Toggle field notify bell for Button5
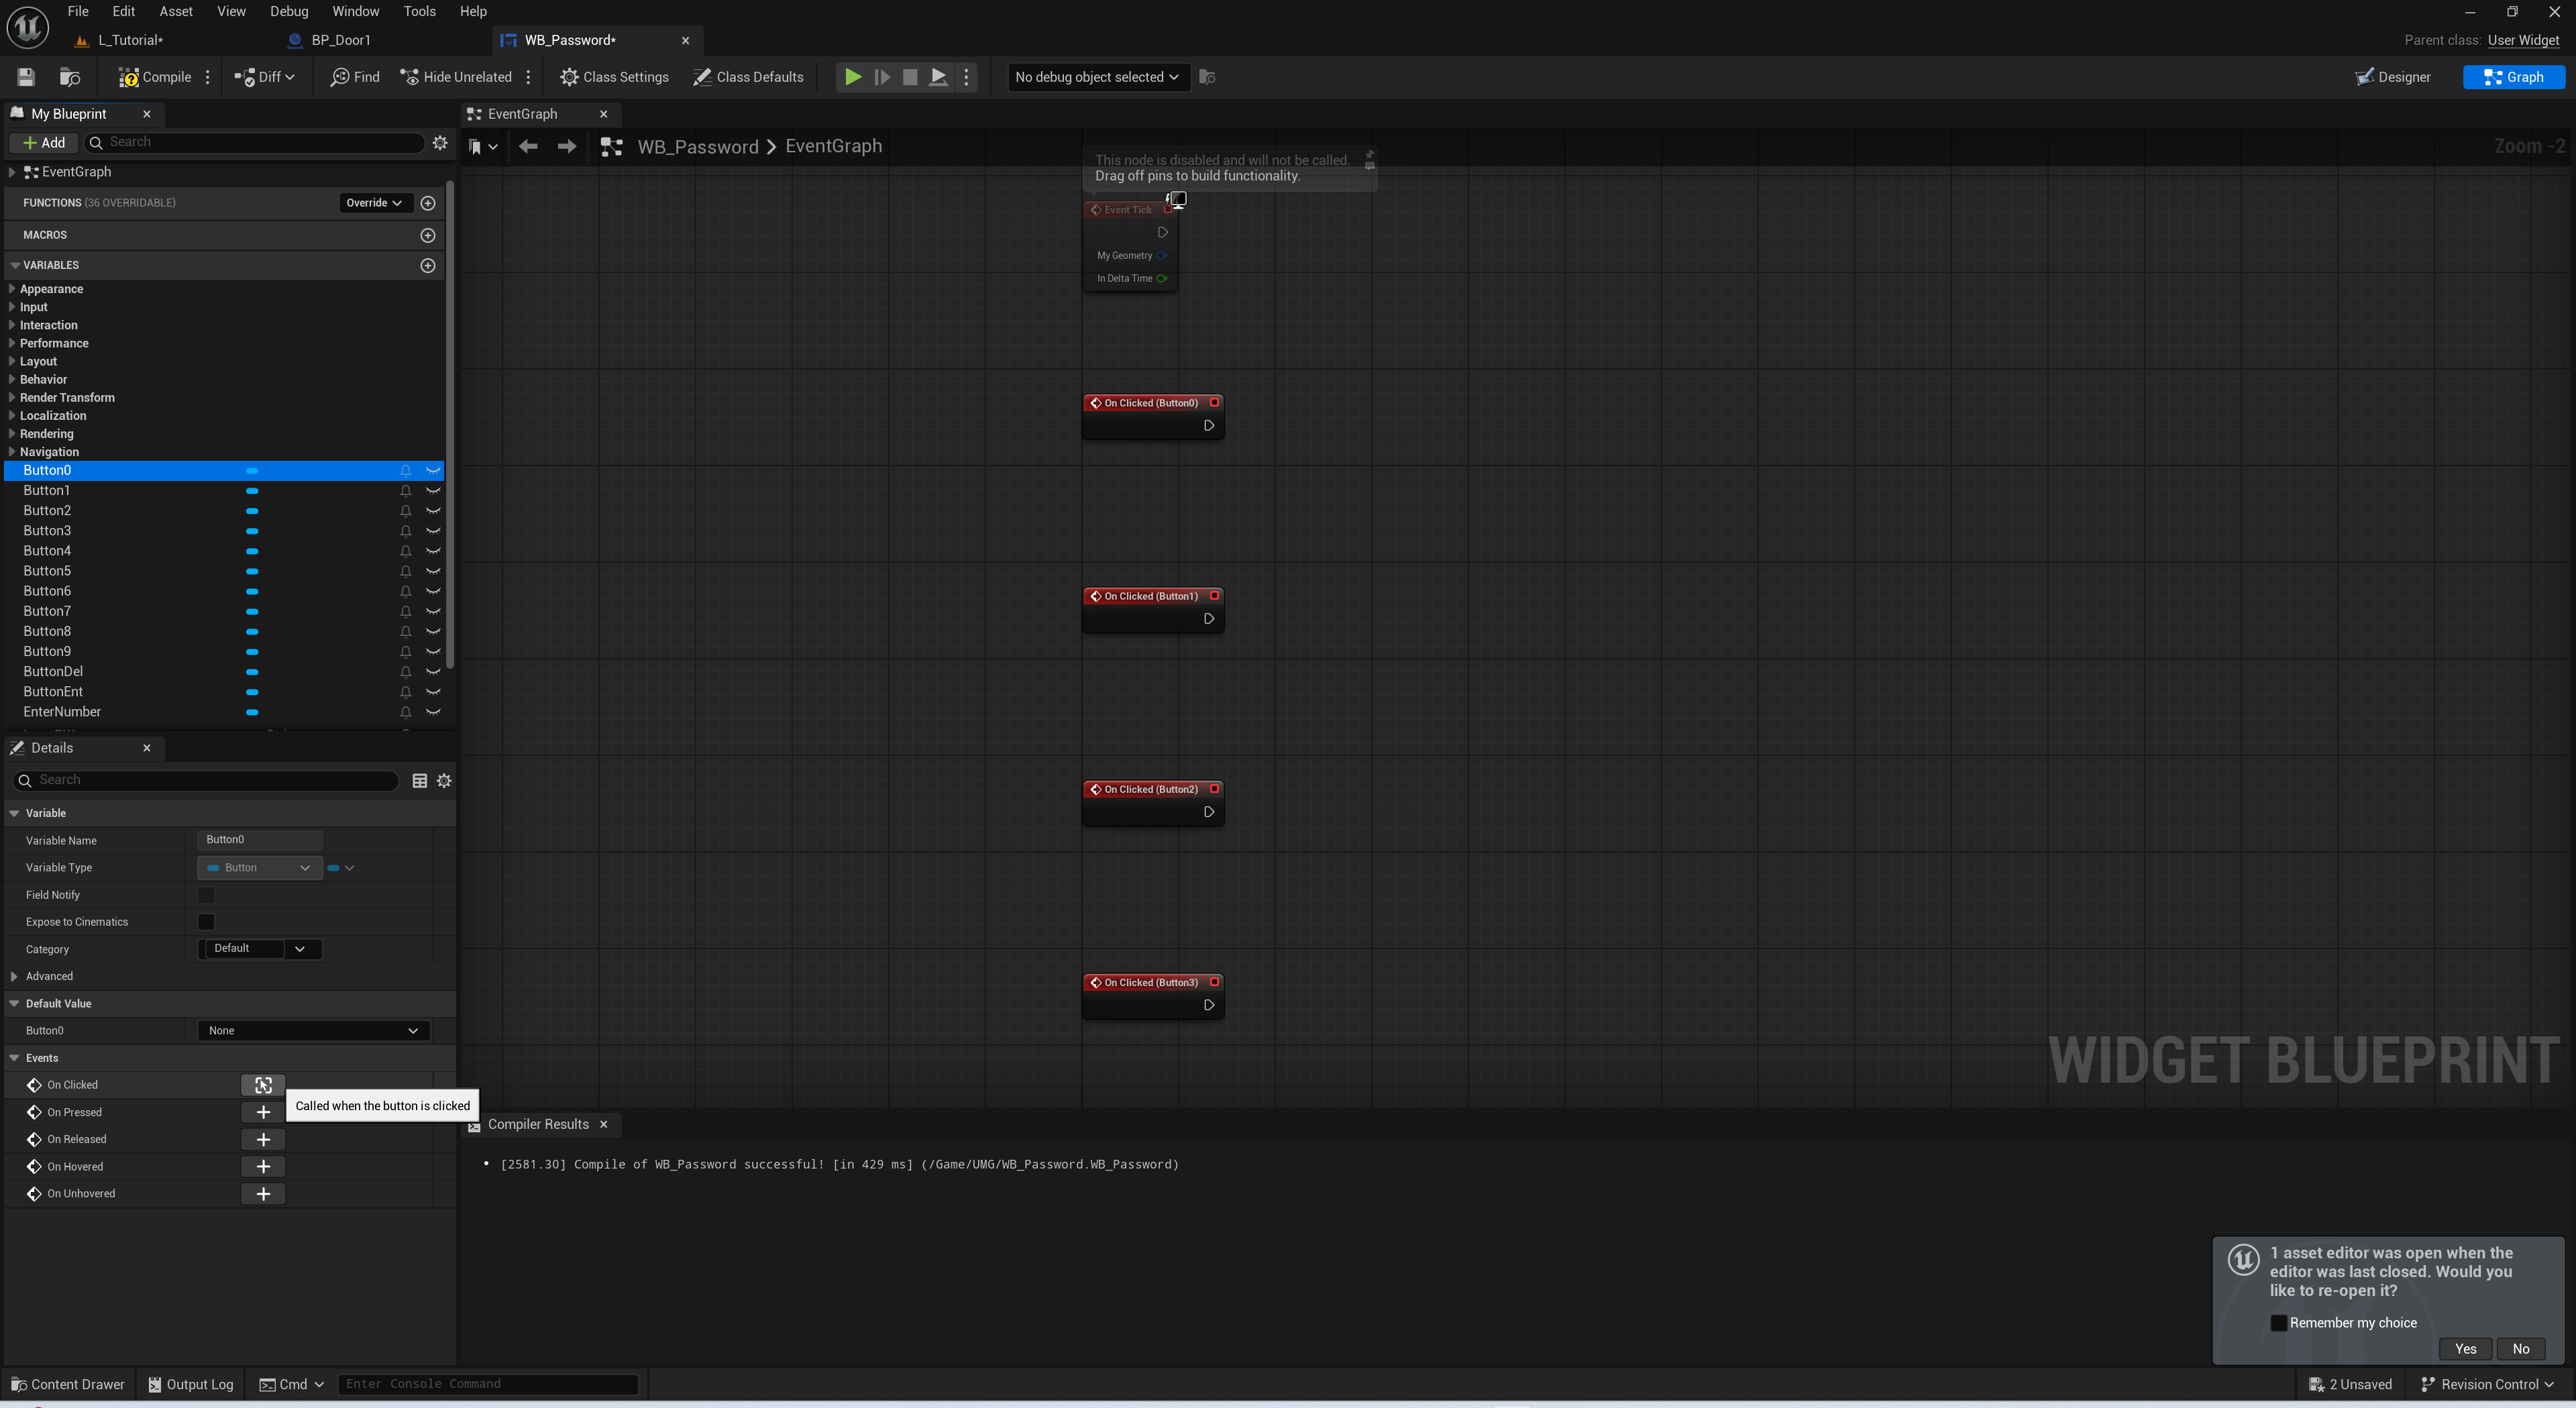Viewport: 2576px width, 1408px height. tap(405, 571)
